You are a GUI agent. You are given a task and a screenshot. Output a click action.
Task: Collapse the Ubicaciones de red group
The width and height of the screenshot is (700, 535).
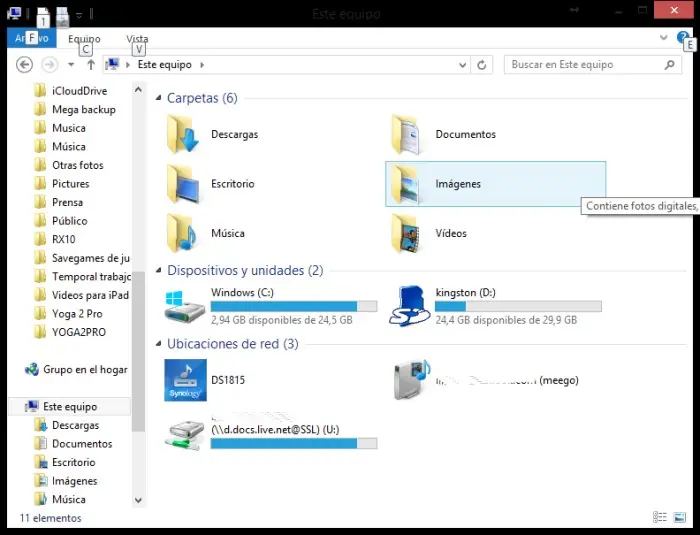click(x=158, y=343)
